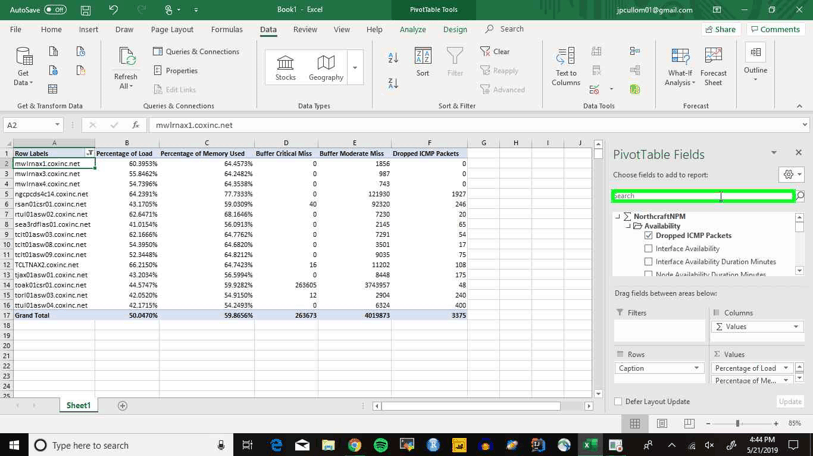Click the Windows taskbar search box
The width and height of the screenshot is (815, 457).
[x=130, y=446]
